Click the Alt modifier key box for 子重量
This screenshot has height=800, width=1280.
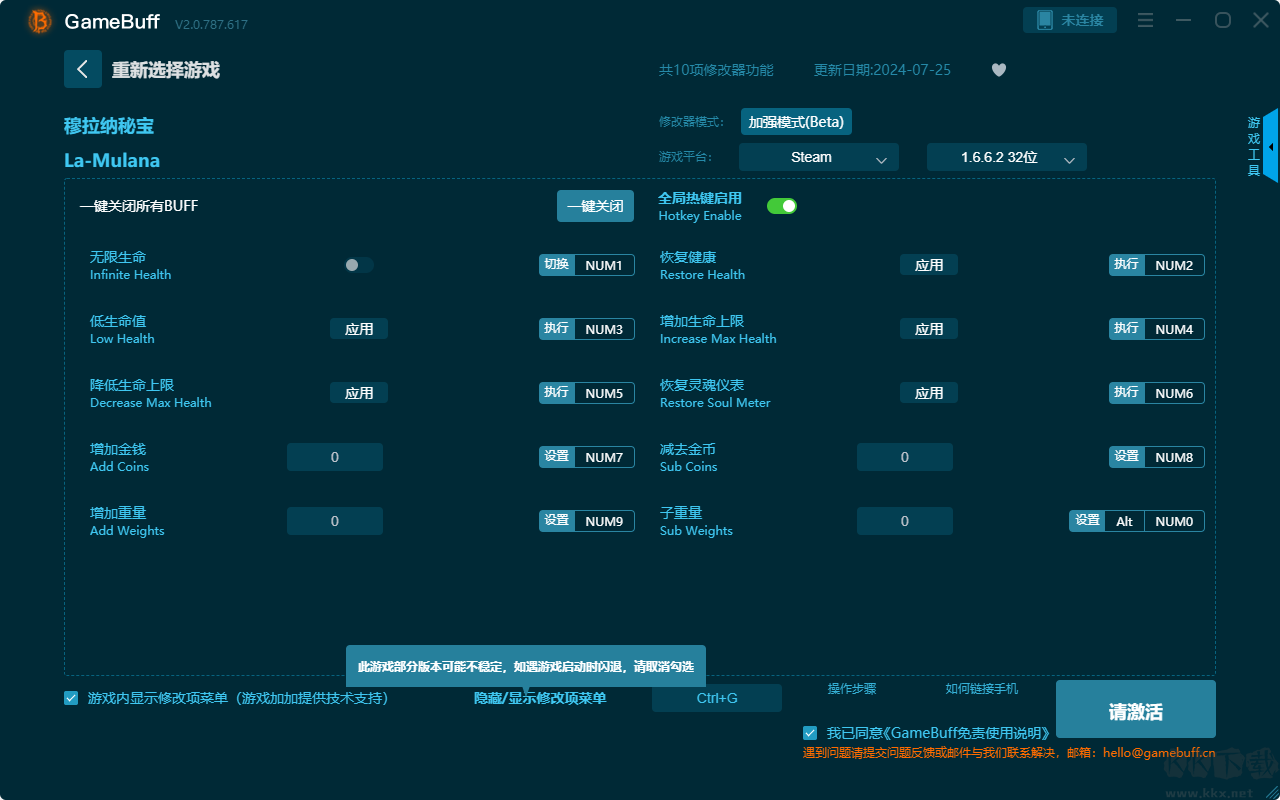[1125, 521]
